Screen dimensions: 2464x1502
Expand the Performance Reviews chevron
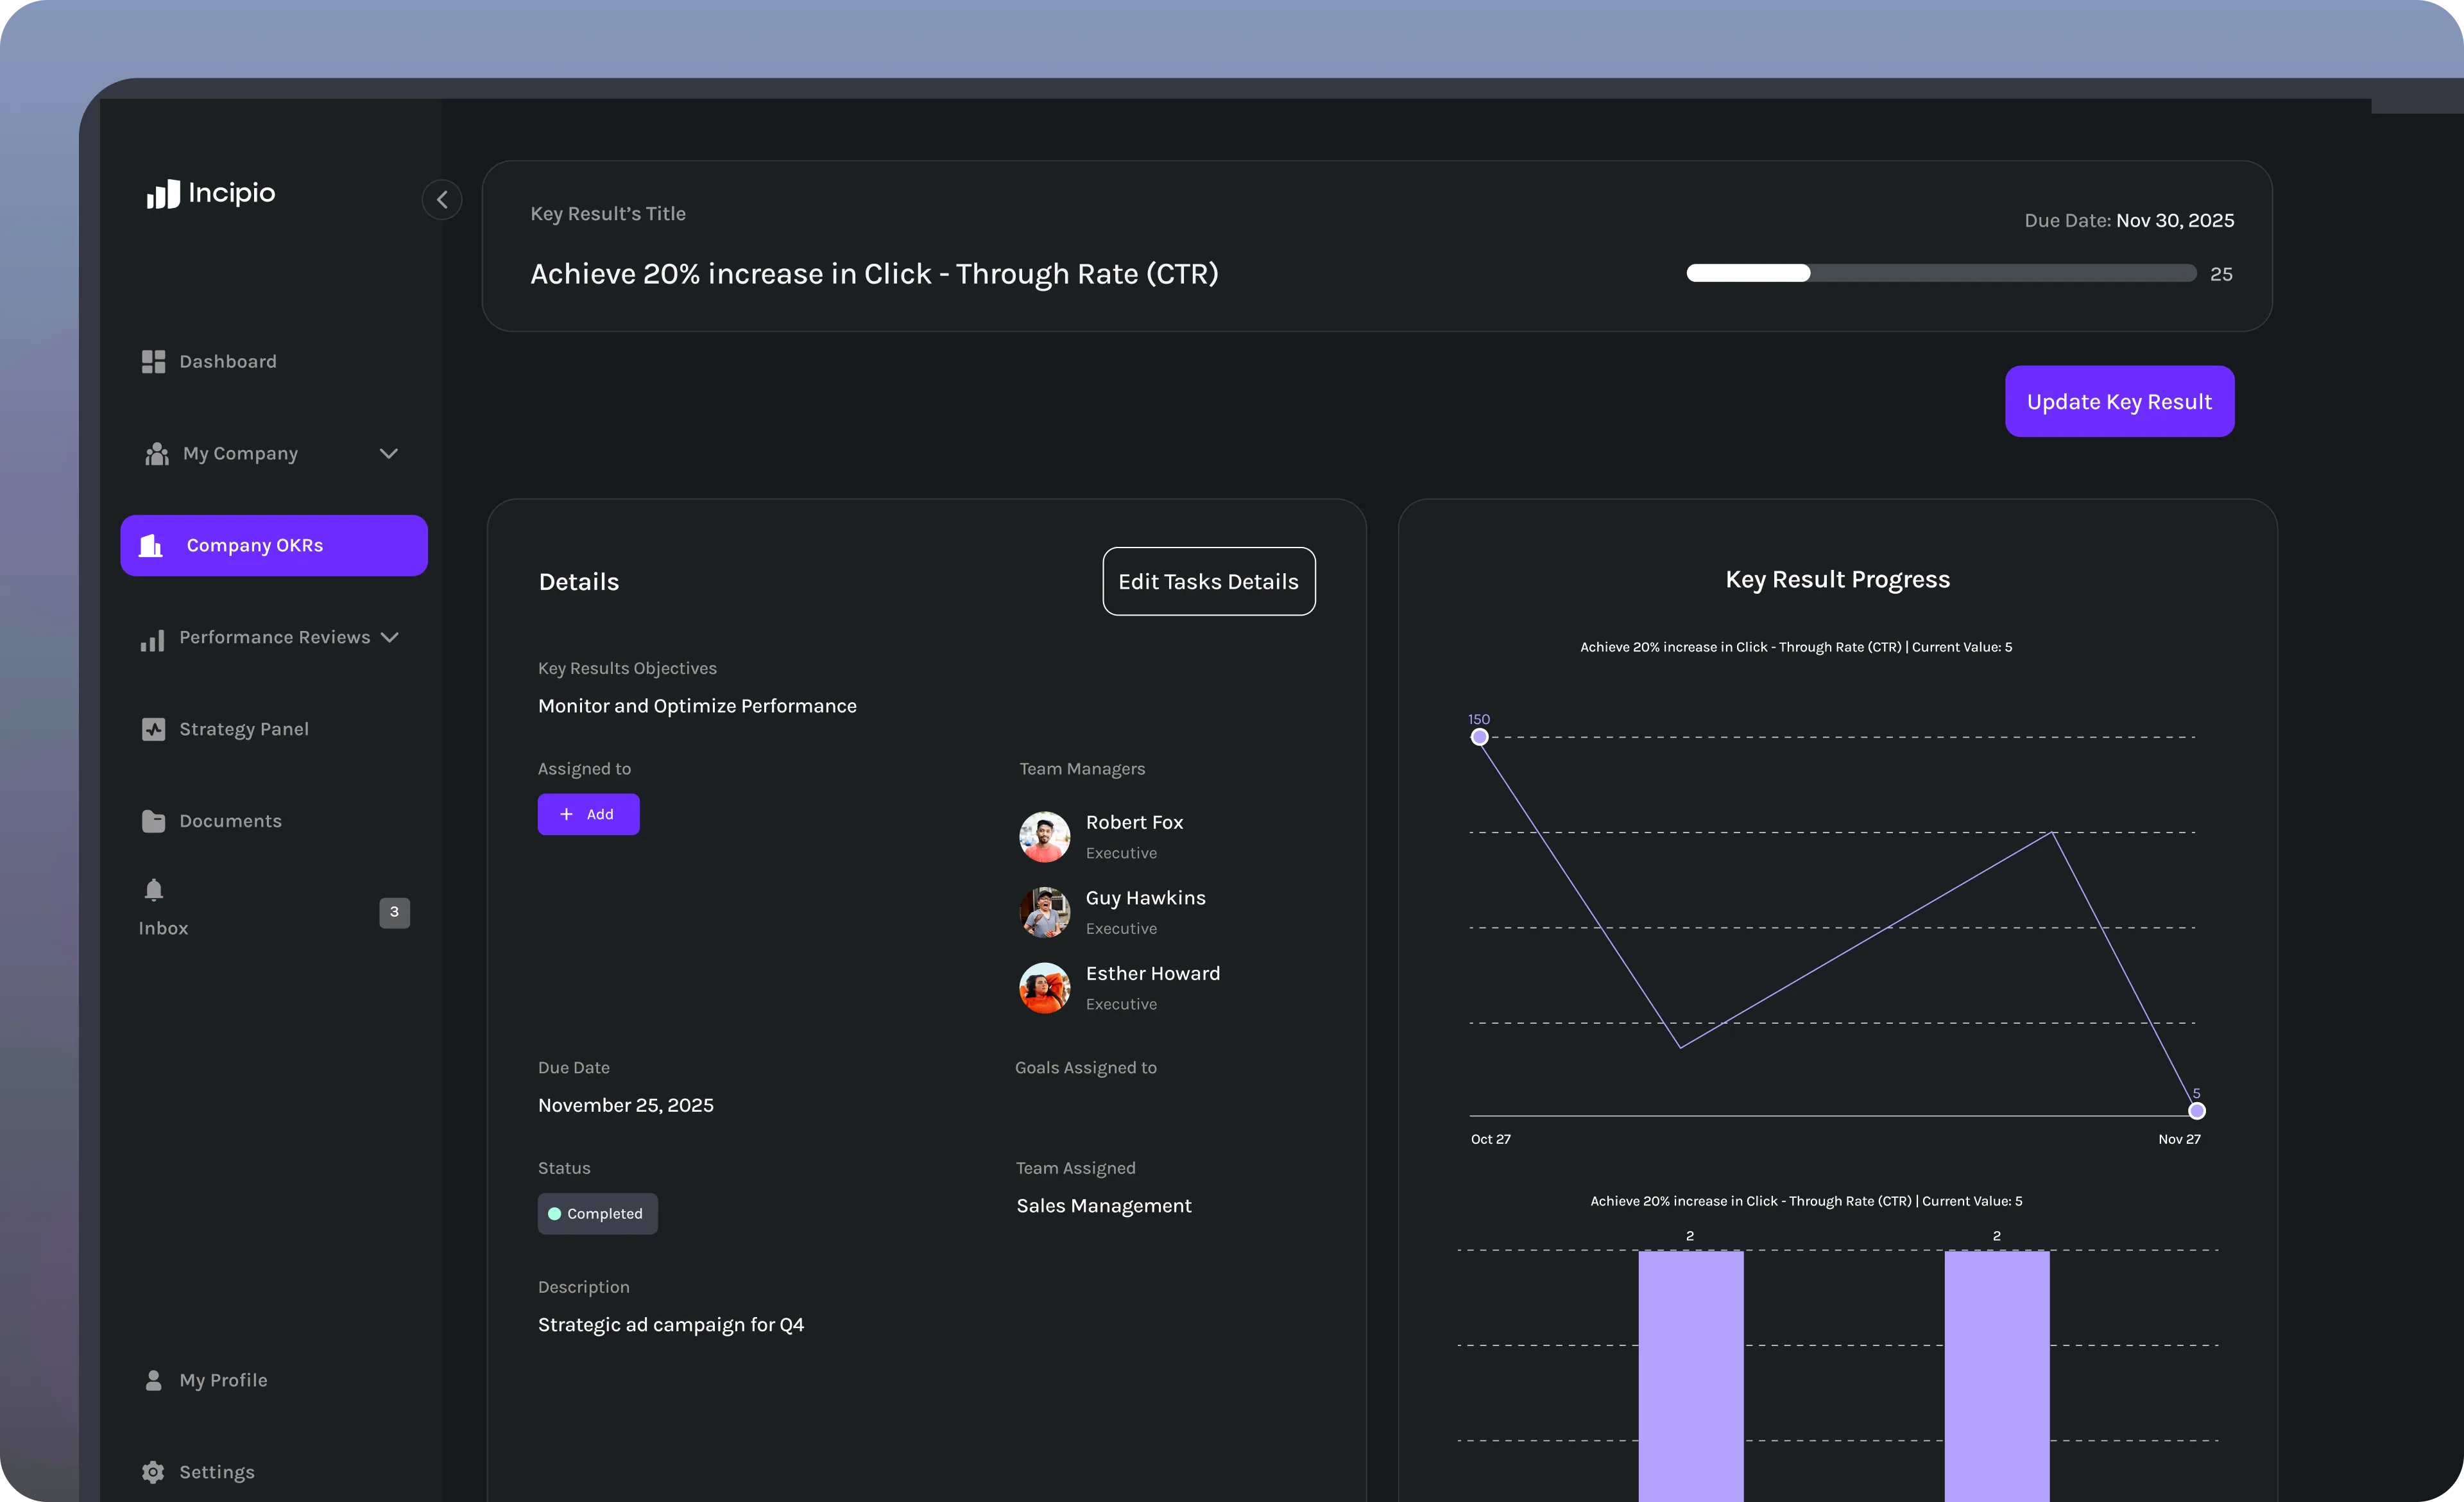click(390, 637)
